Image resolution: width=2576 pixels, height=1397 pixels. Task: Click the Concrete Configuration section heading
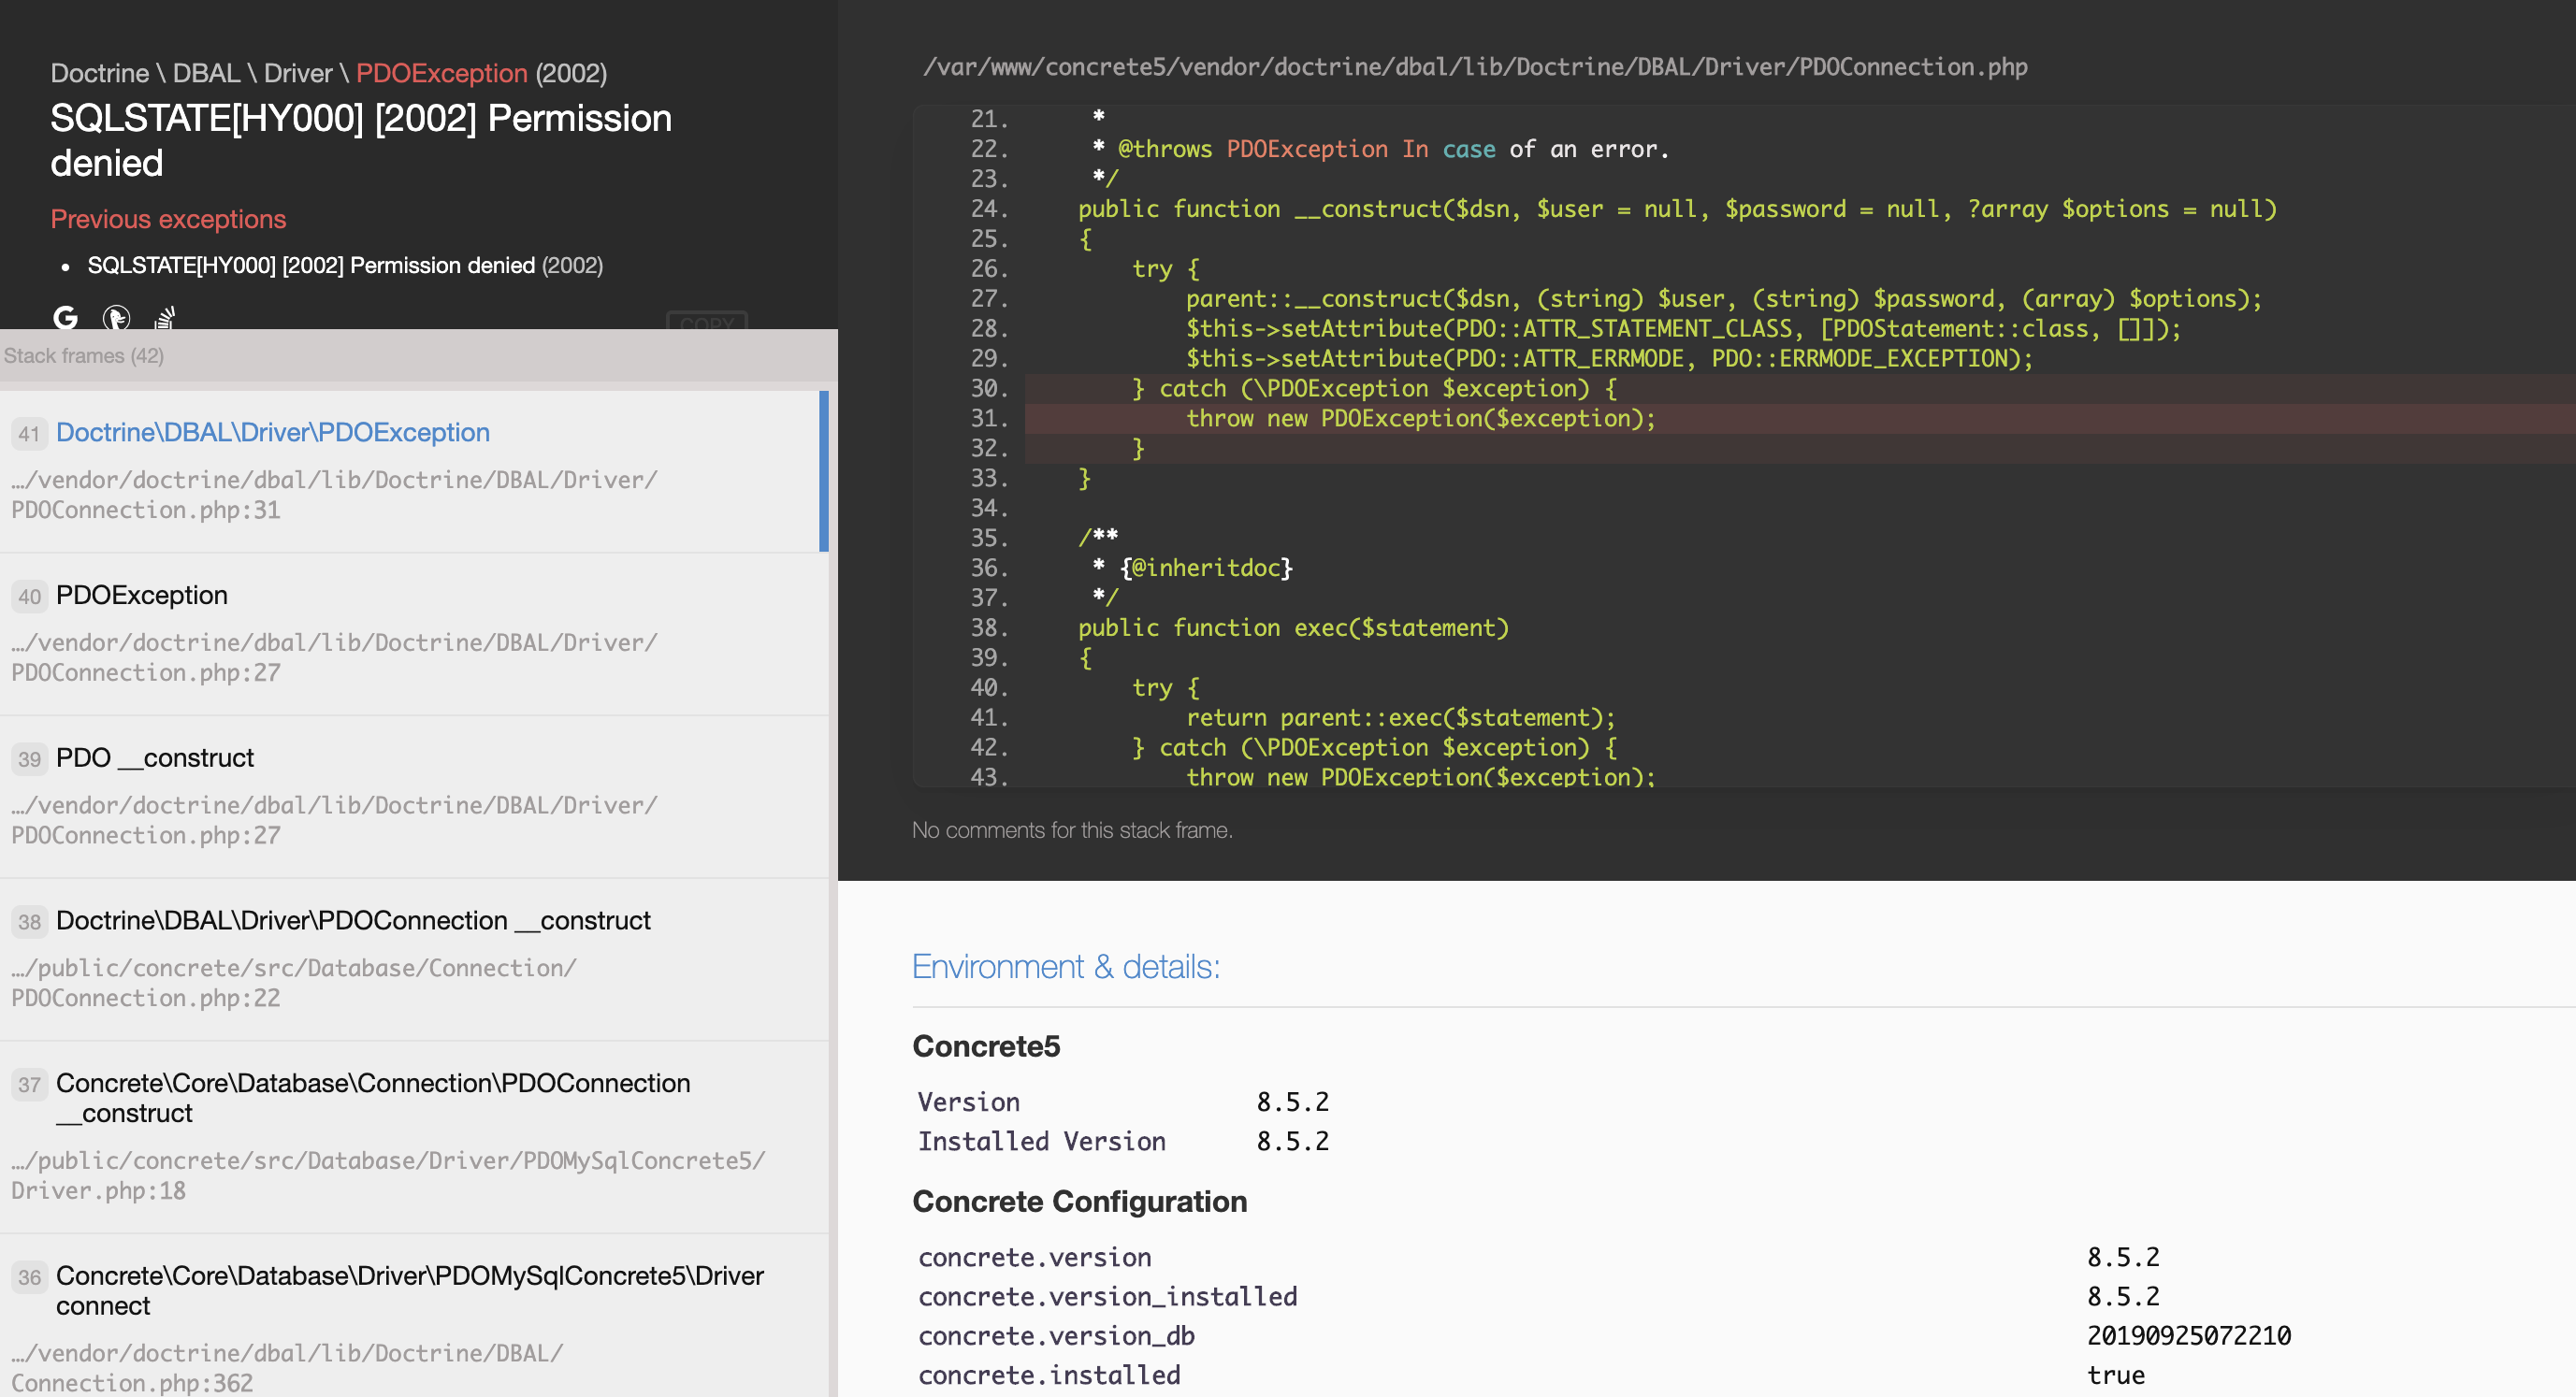click(1080, 1201)
